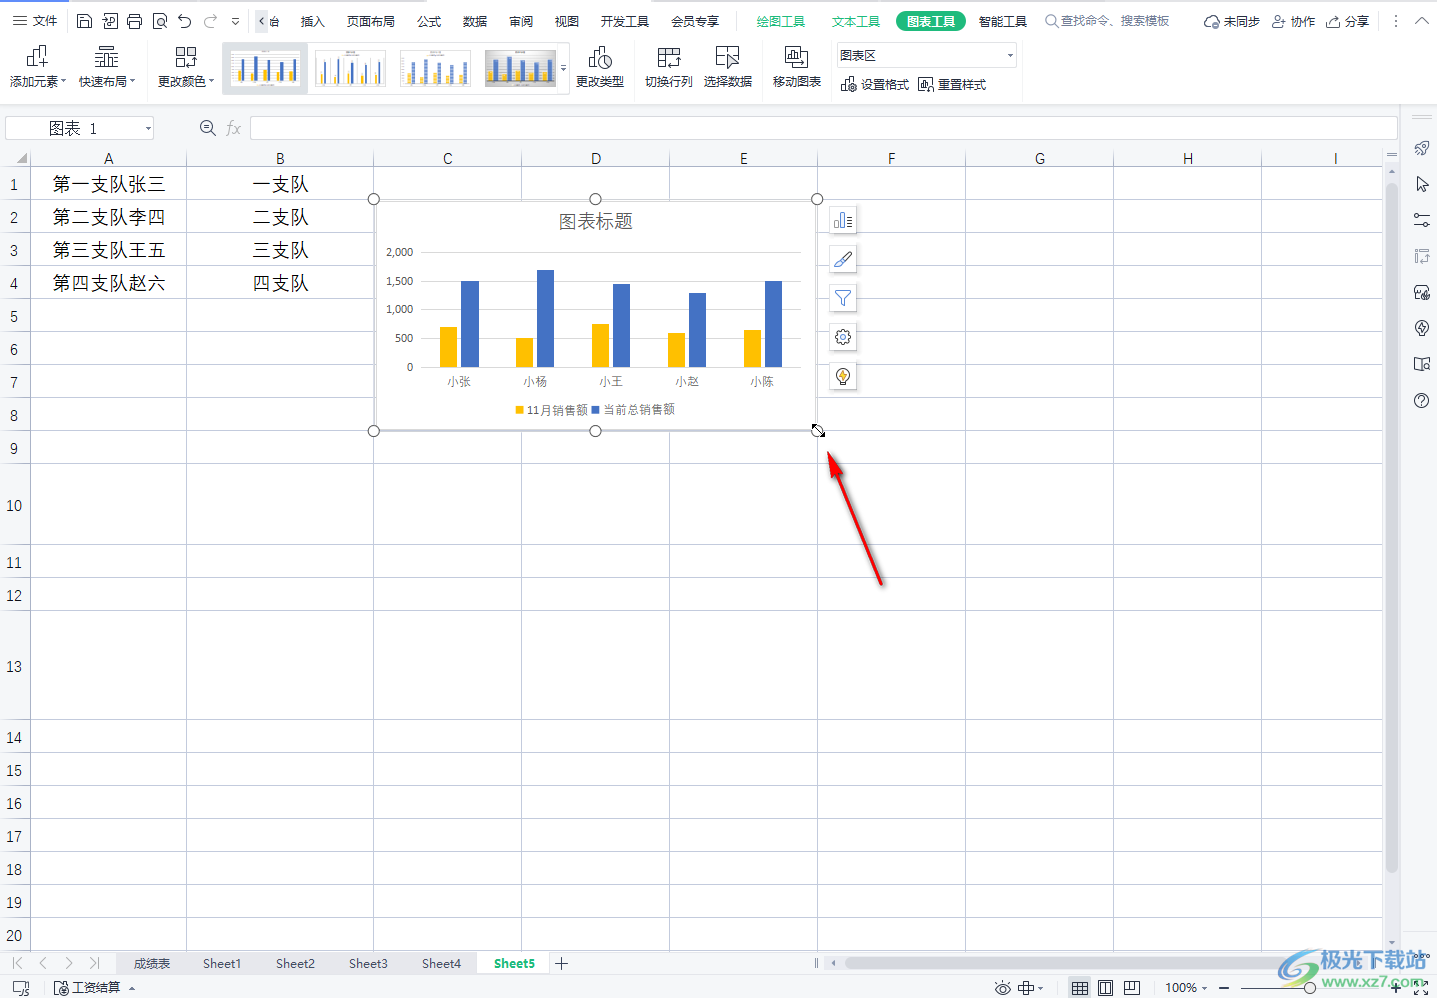Switch to the 公式 tab

tap(429, 21)
